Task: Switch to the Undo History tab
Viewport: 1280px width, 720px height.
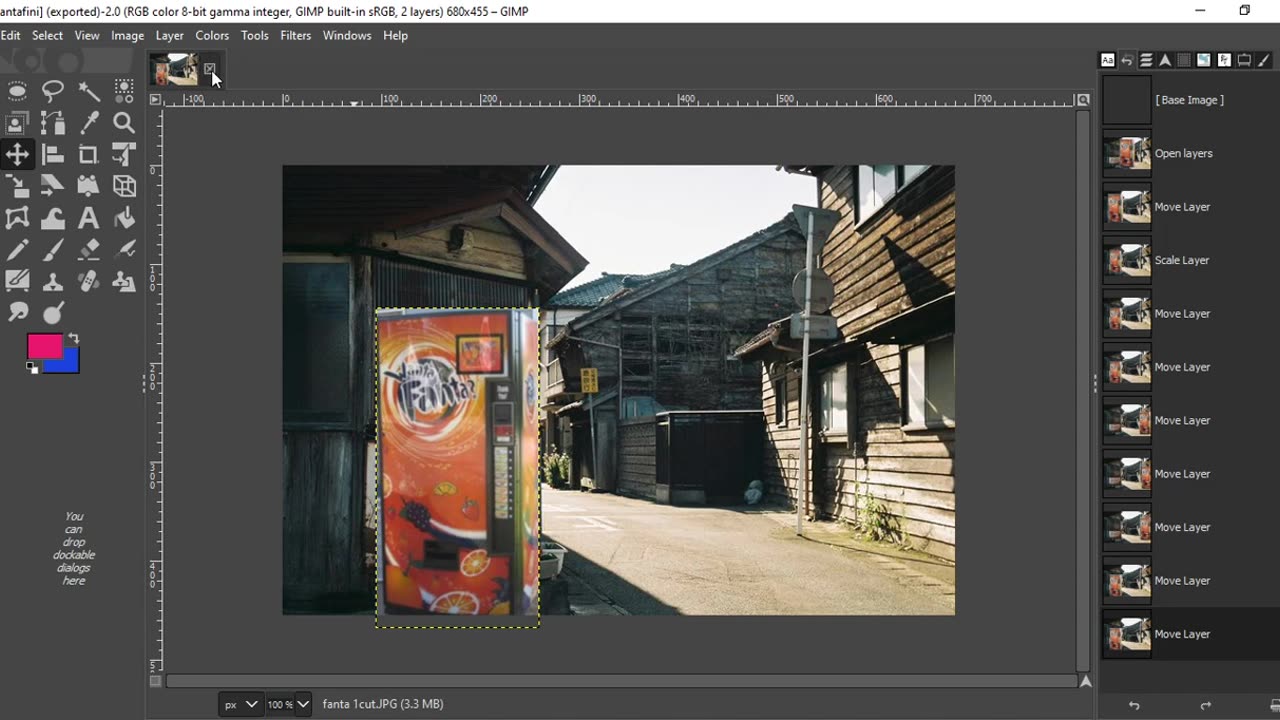Action: (1127, 60)
